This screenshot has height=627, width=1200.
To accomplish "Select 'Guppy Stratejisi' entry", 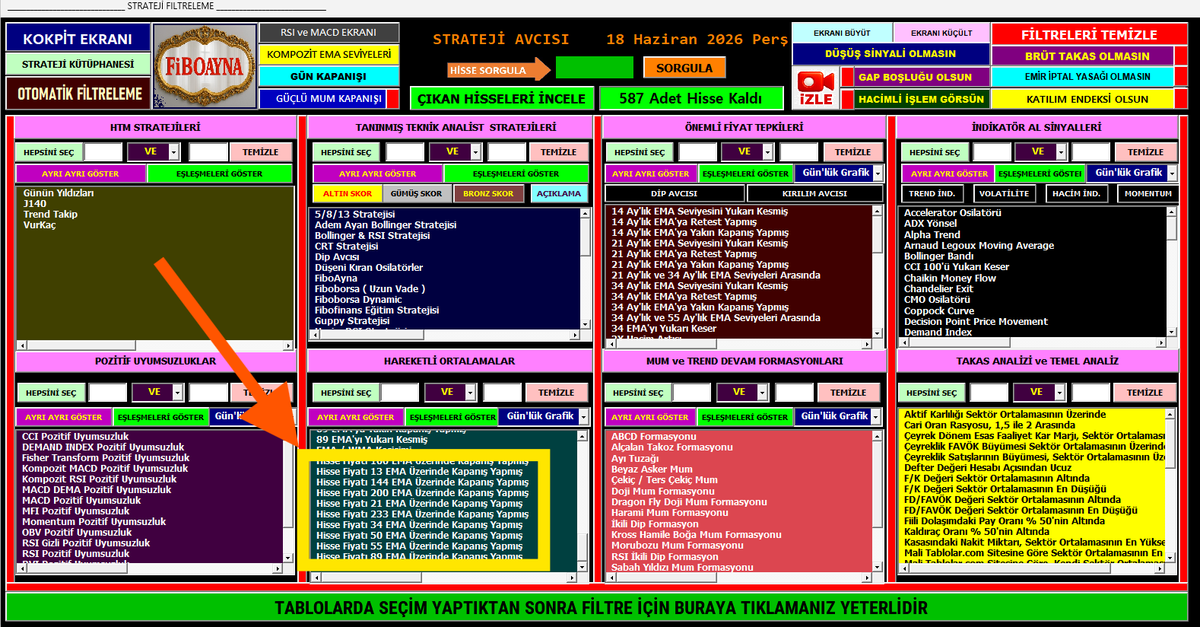I will 352,321.
